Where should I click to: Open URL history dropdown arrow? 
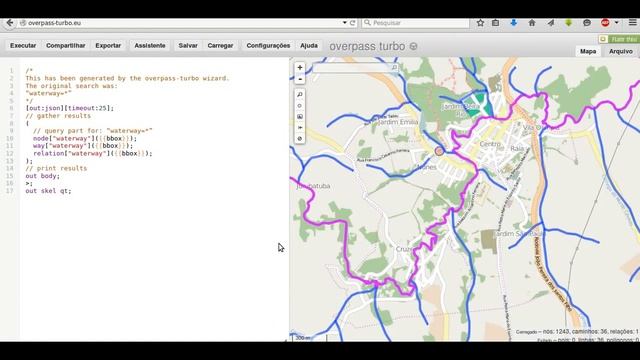(345, 23)
